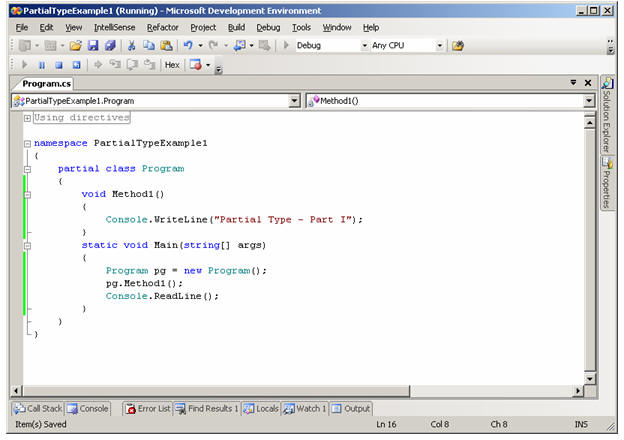Viewport: 624px width, 440px height.
Task: Collapse the void Method1() block
Action: click(27, 195)
